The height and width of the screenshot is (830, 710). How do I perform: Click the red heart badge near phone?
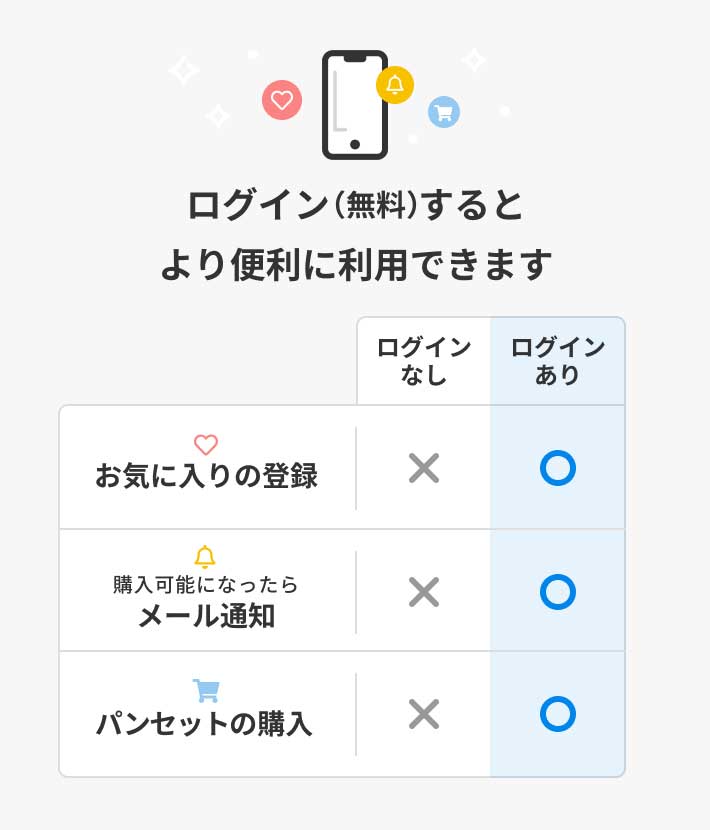(x=282, y=100)
